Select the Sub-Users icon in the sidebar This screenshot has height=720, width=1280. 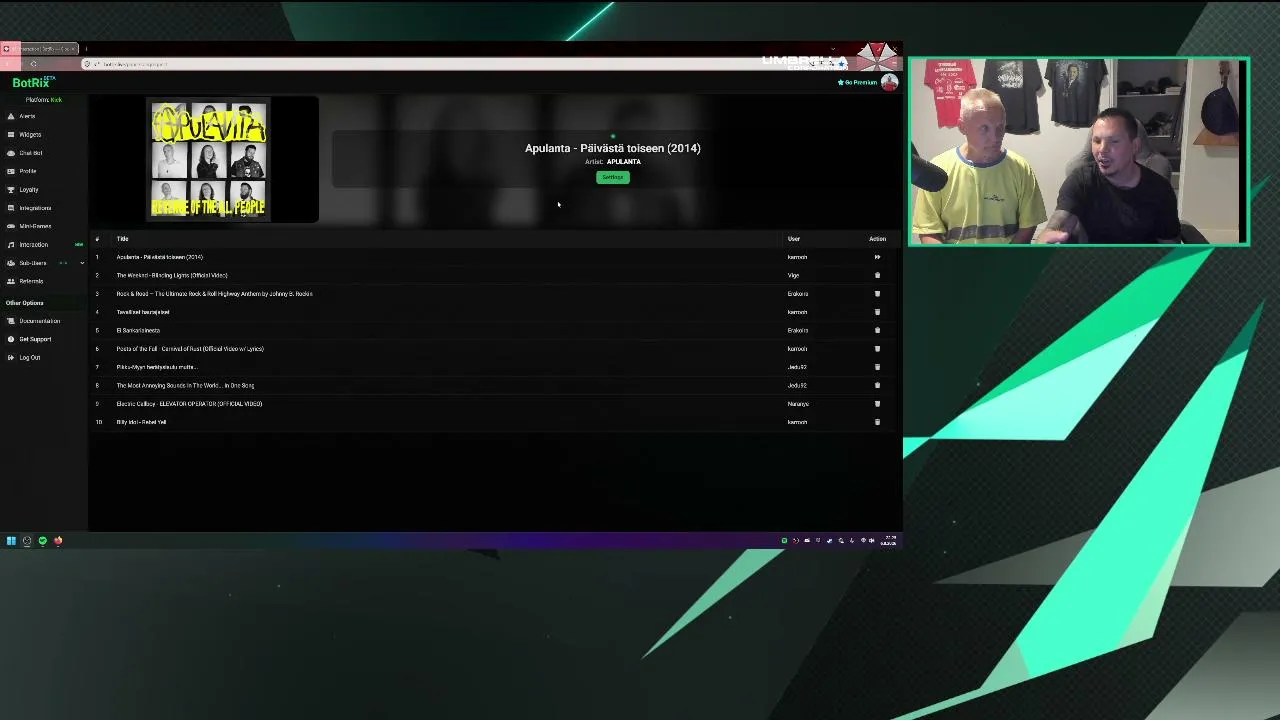tap(11, 263)
